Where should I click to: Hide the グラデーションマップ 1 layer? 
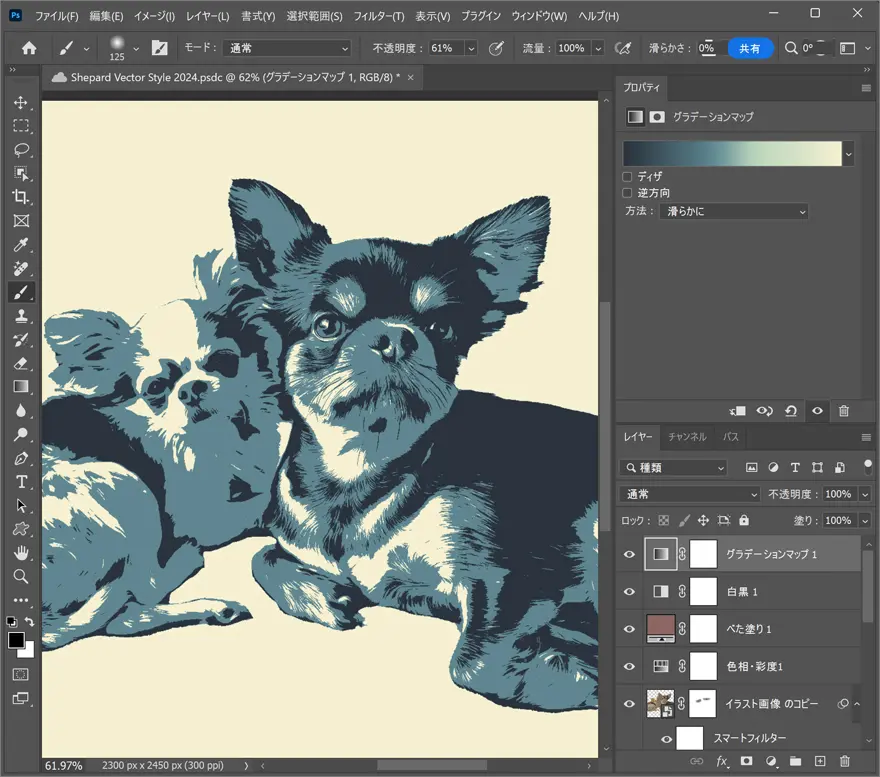(629, 553)
